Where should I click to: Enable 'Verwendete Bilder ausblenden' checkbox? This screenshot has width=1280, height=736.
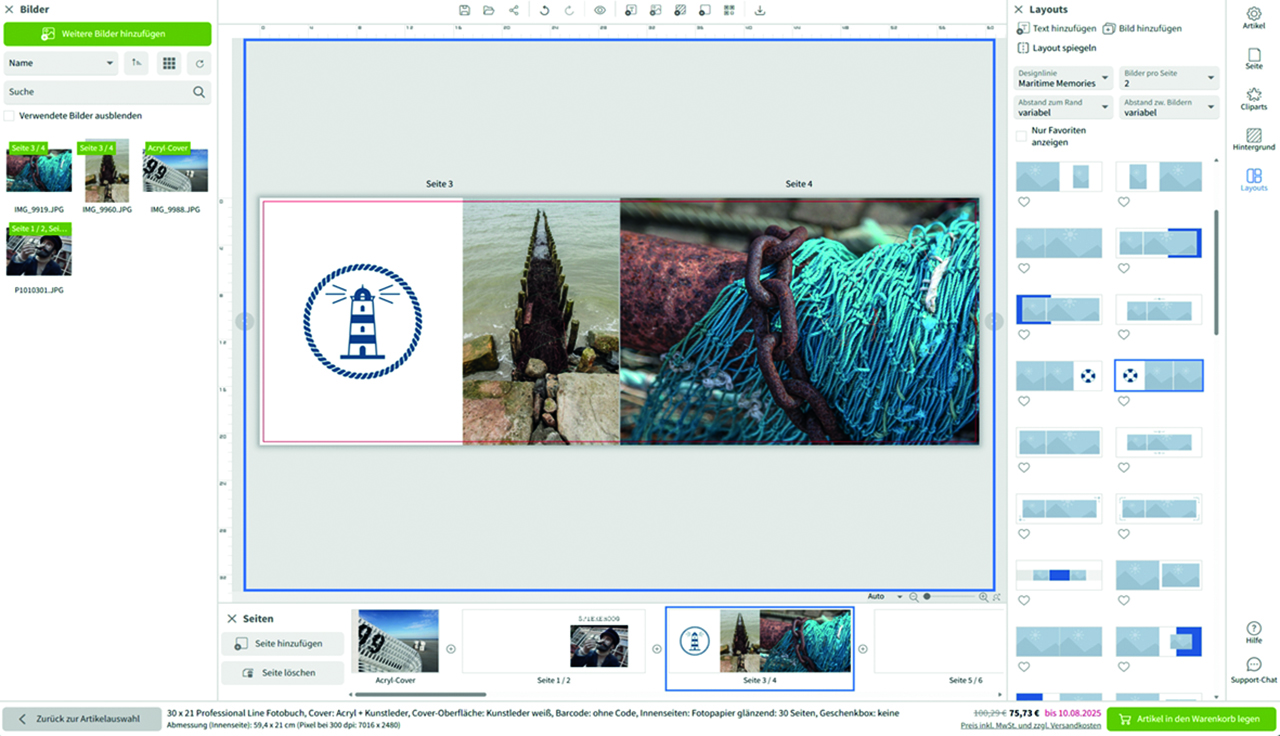click(x=10, y=116)
